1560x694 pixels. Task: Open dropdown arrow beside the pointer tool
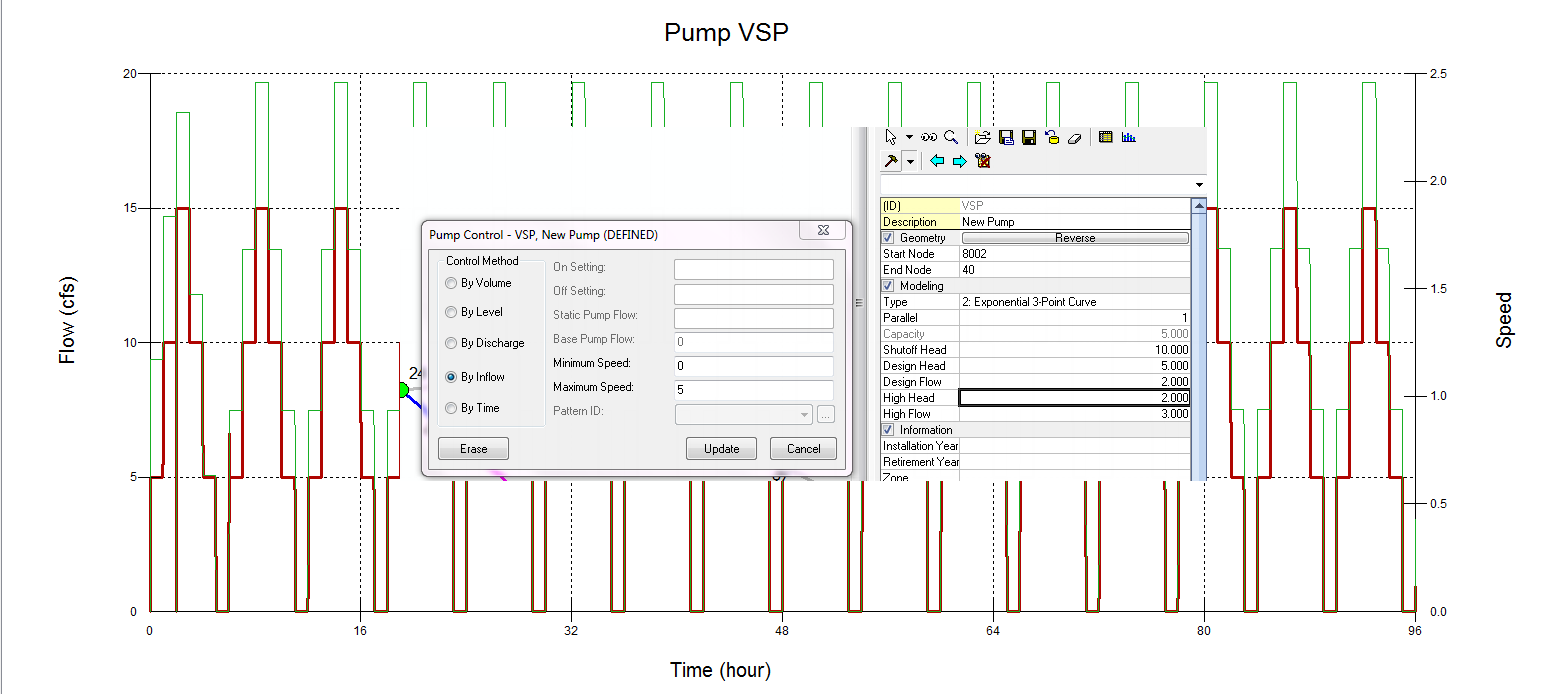click(909, 138)
